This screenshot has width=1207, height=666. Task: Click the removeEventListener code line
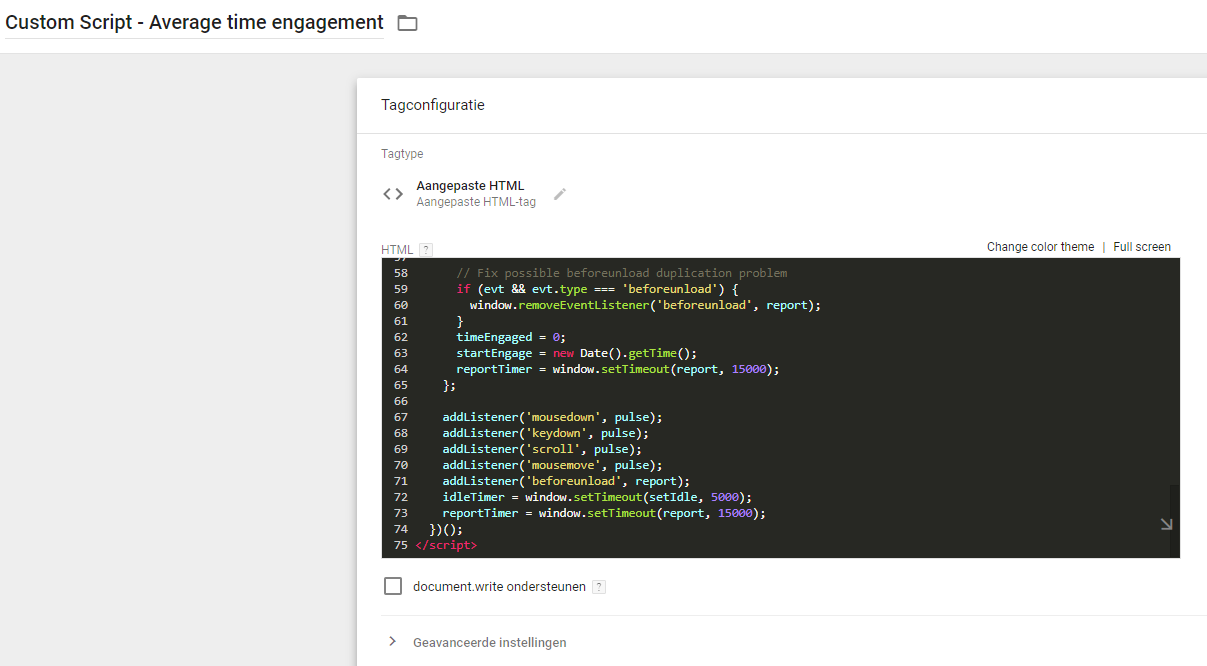[x=644, y=305]
